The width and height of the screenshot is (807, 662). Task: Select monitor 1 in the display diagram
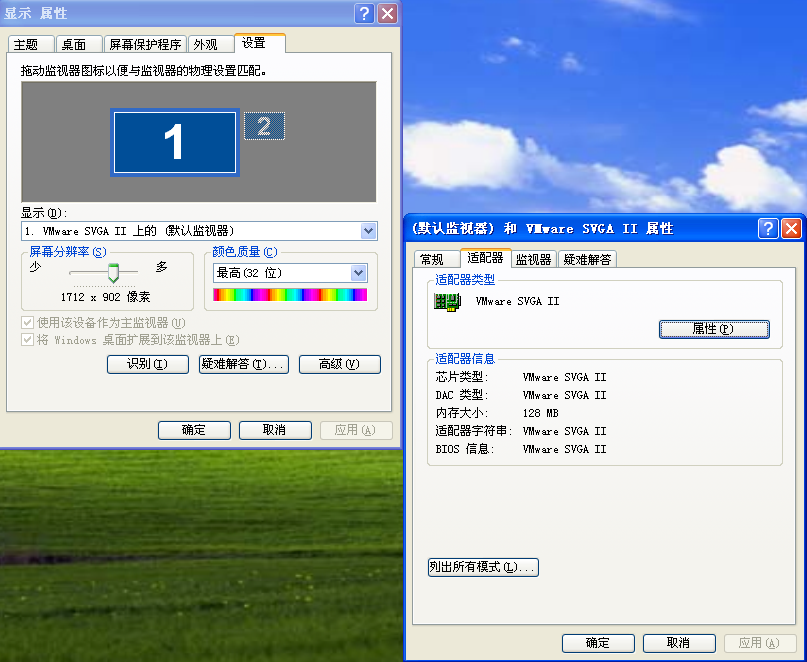(175, 142)
